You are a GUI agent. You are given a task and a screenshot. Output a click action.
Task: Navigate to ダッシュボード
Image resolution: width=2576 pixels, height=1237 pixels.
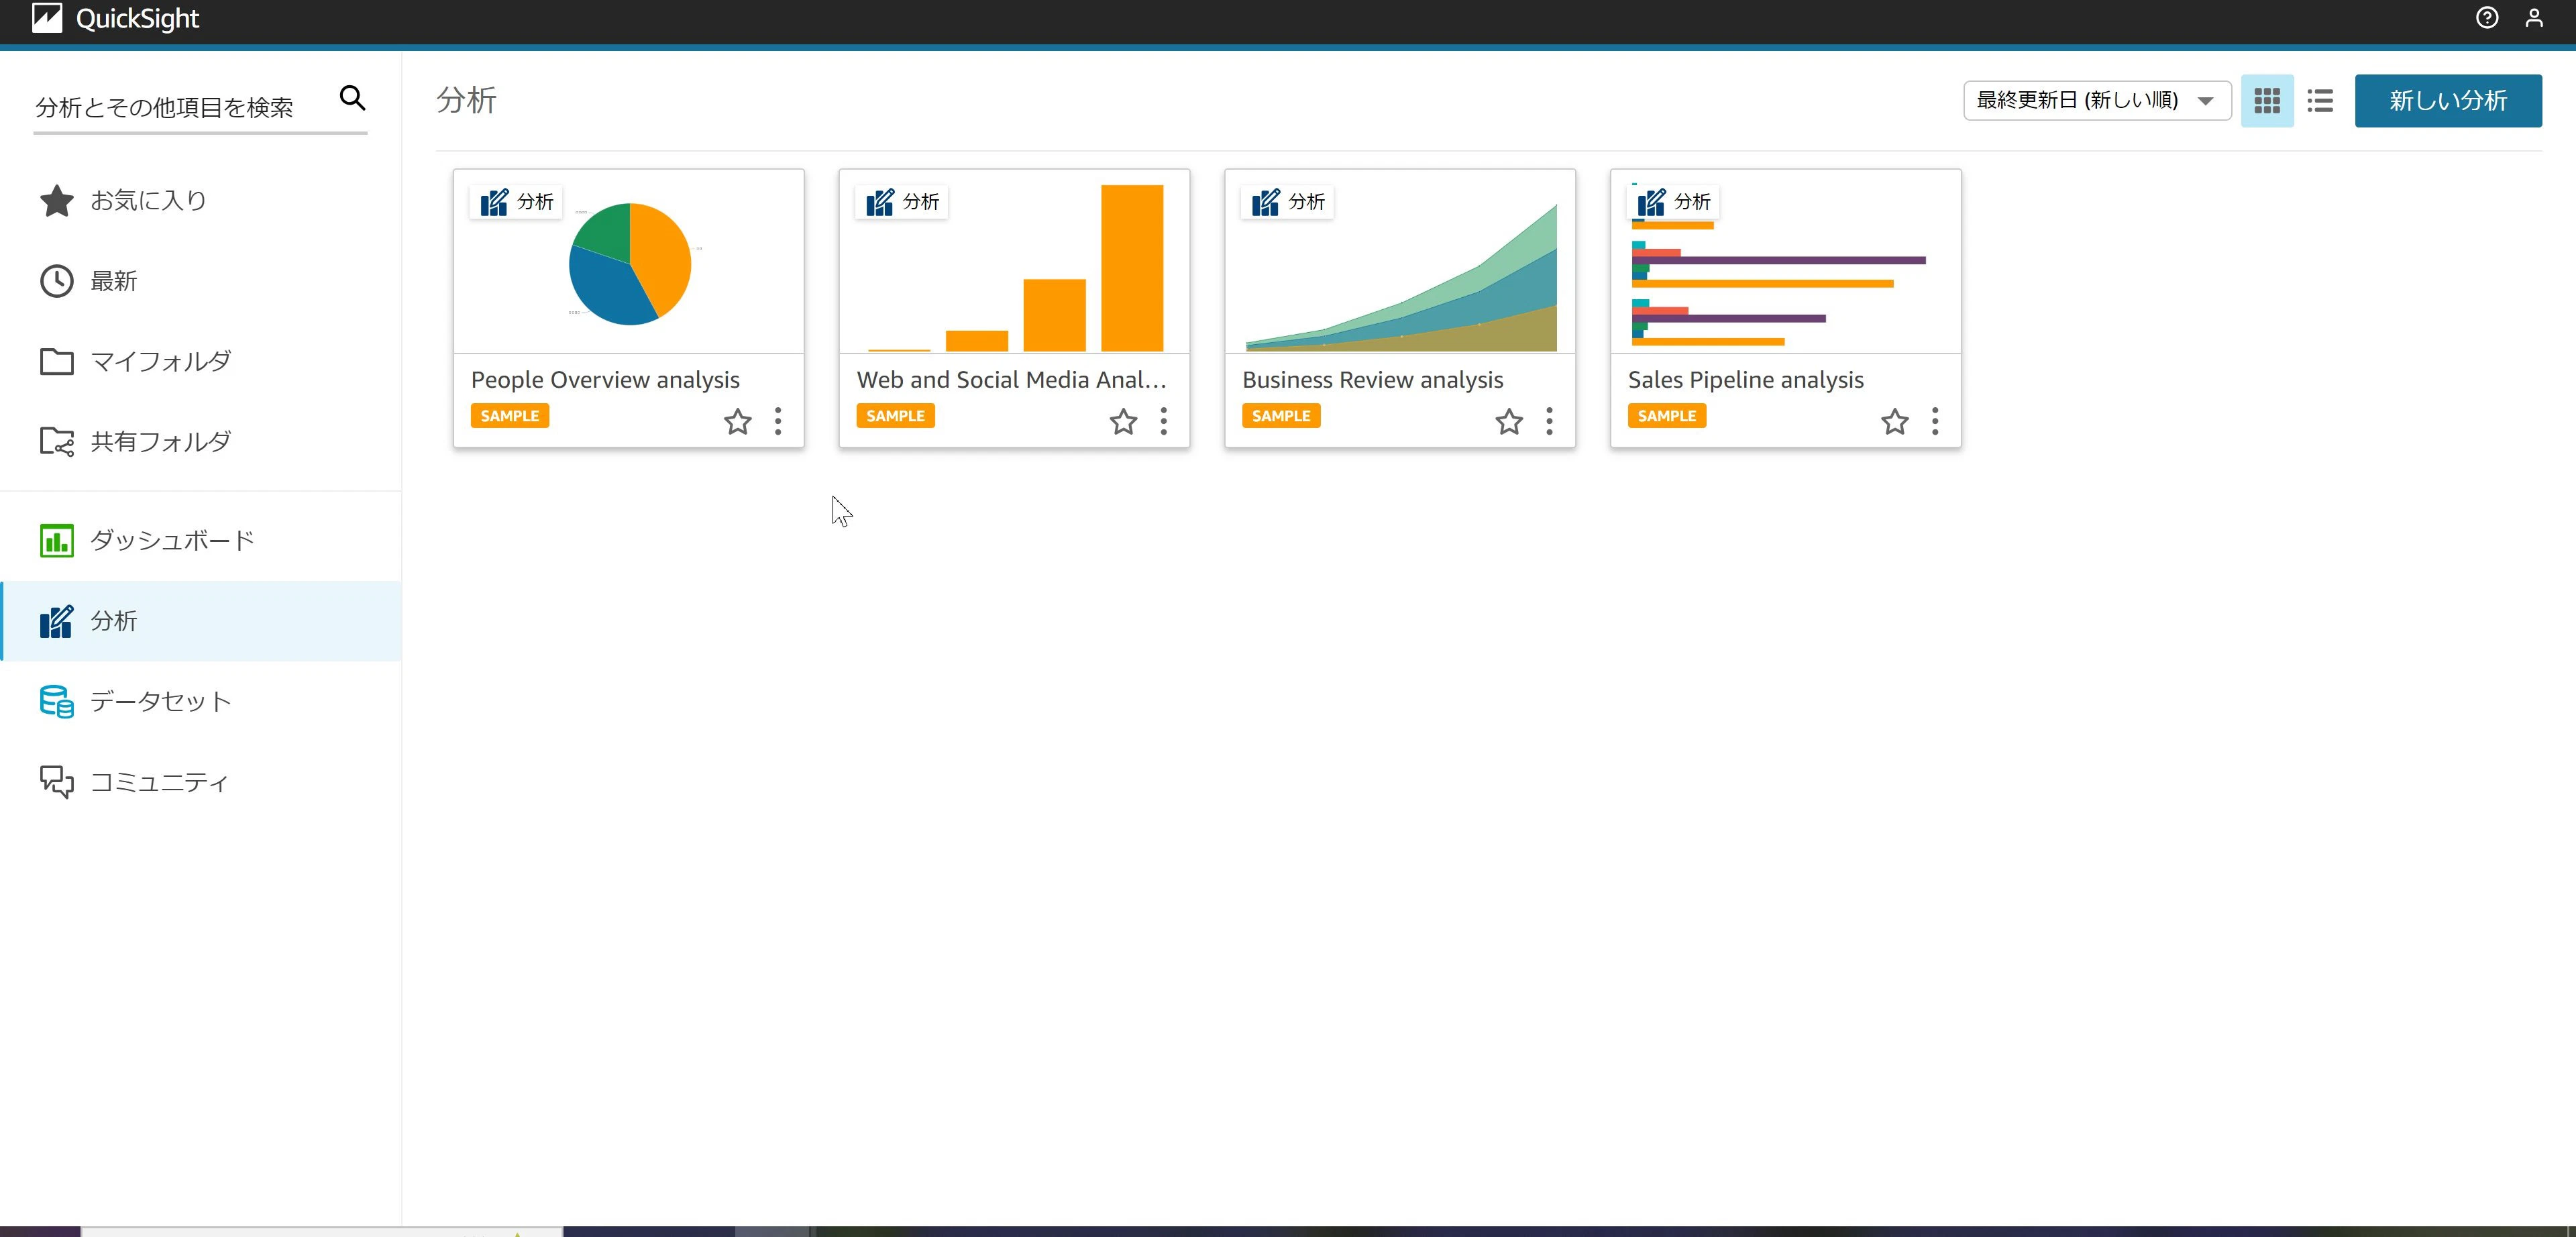tap(200, 540)
